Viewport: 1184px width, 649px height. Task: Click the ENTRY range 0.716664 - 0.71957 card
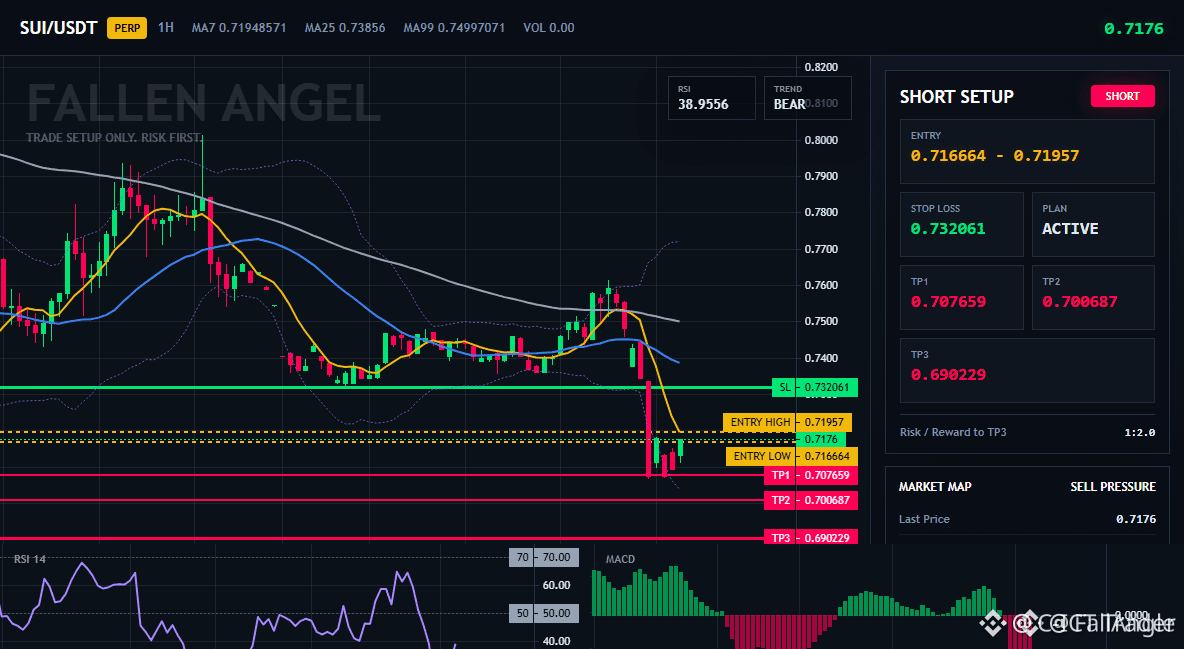[x=1027, y=151]
